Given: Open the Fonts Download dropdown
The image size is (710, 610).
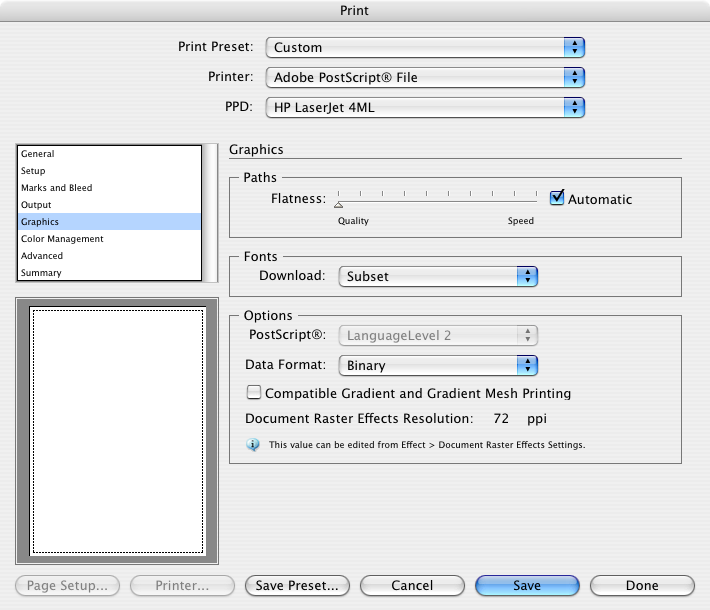Looking at the screenshot, I should 437,277.
